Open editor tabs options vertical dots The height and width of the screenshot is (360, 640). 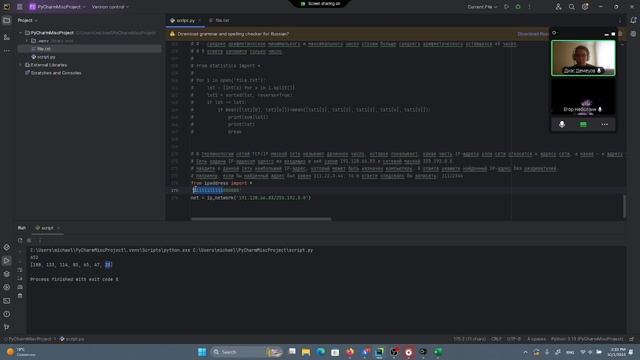[x=620, y=20]
